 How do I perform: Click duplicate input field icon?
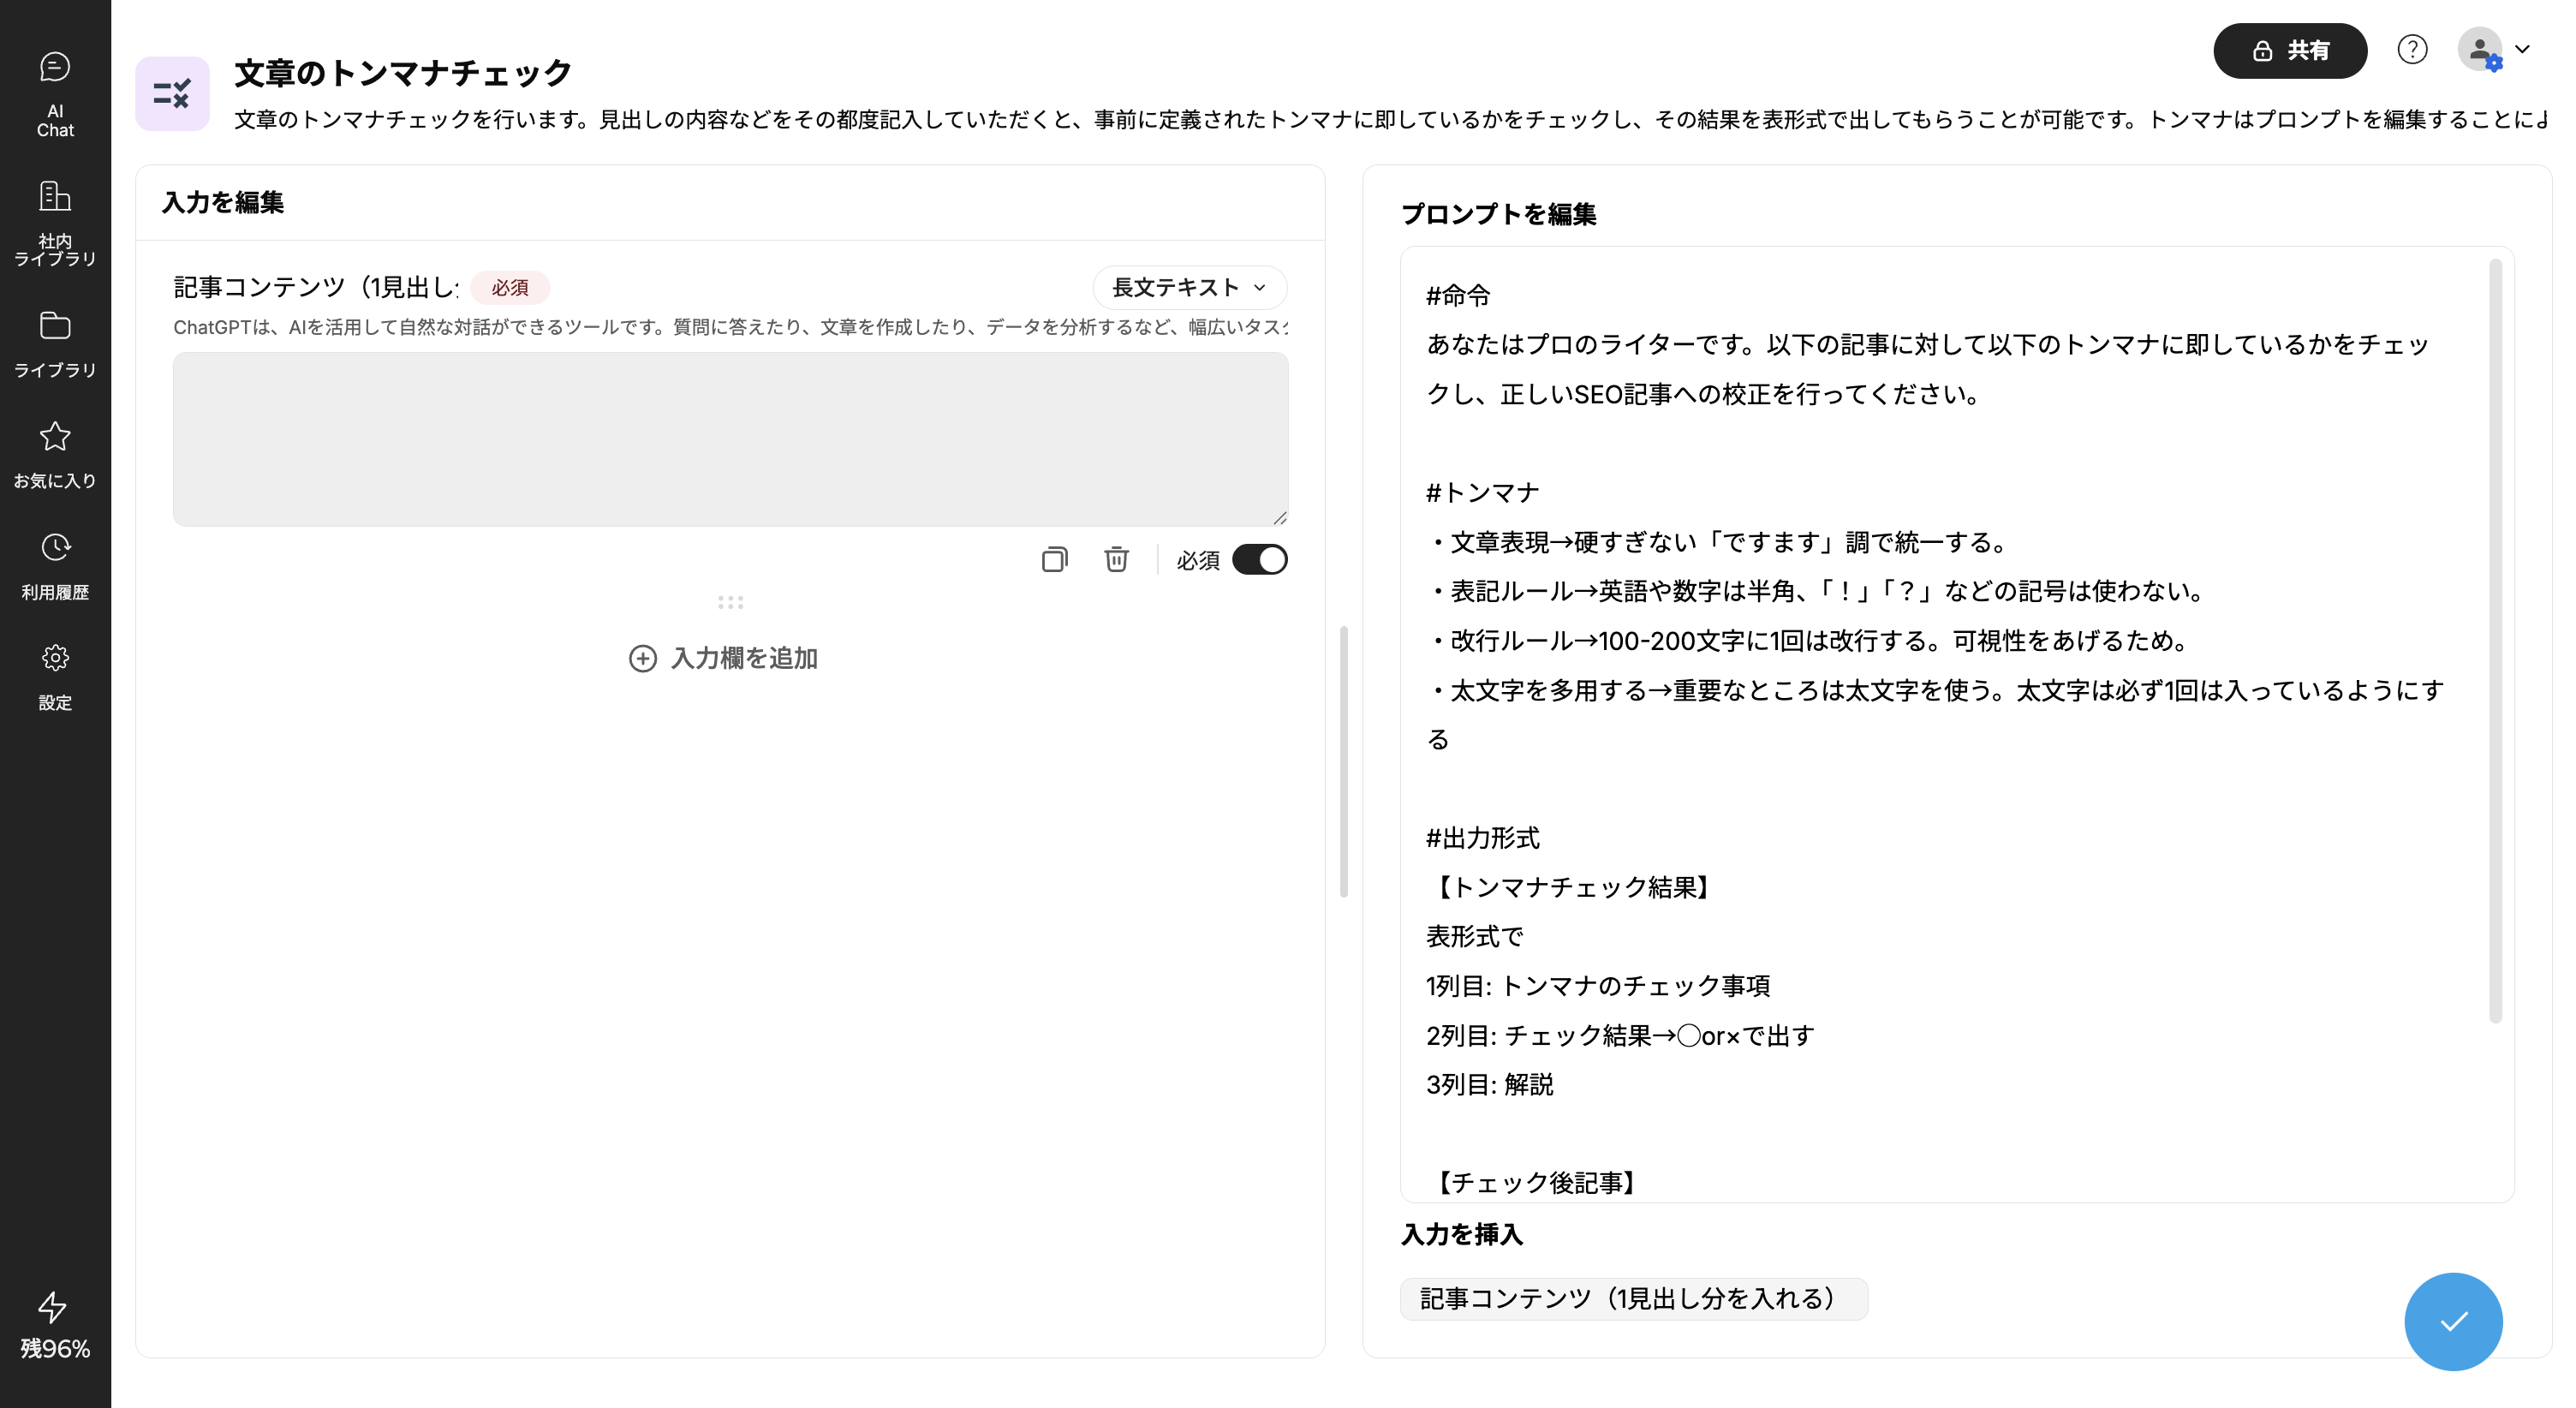point(1054,559)
